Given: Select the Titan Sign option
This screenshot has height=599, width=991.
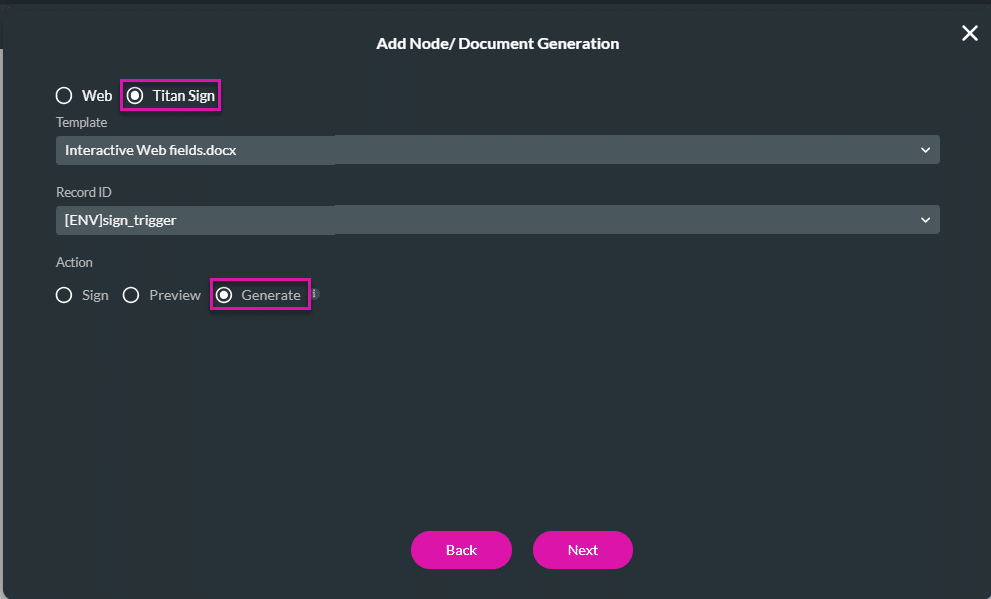Looking at the screenshot, I should click(x=135, y=95).
